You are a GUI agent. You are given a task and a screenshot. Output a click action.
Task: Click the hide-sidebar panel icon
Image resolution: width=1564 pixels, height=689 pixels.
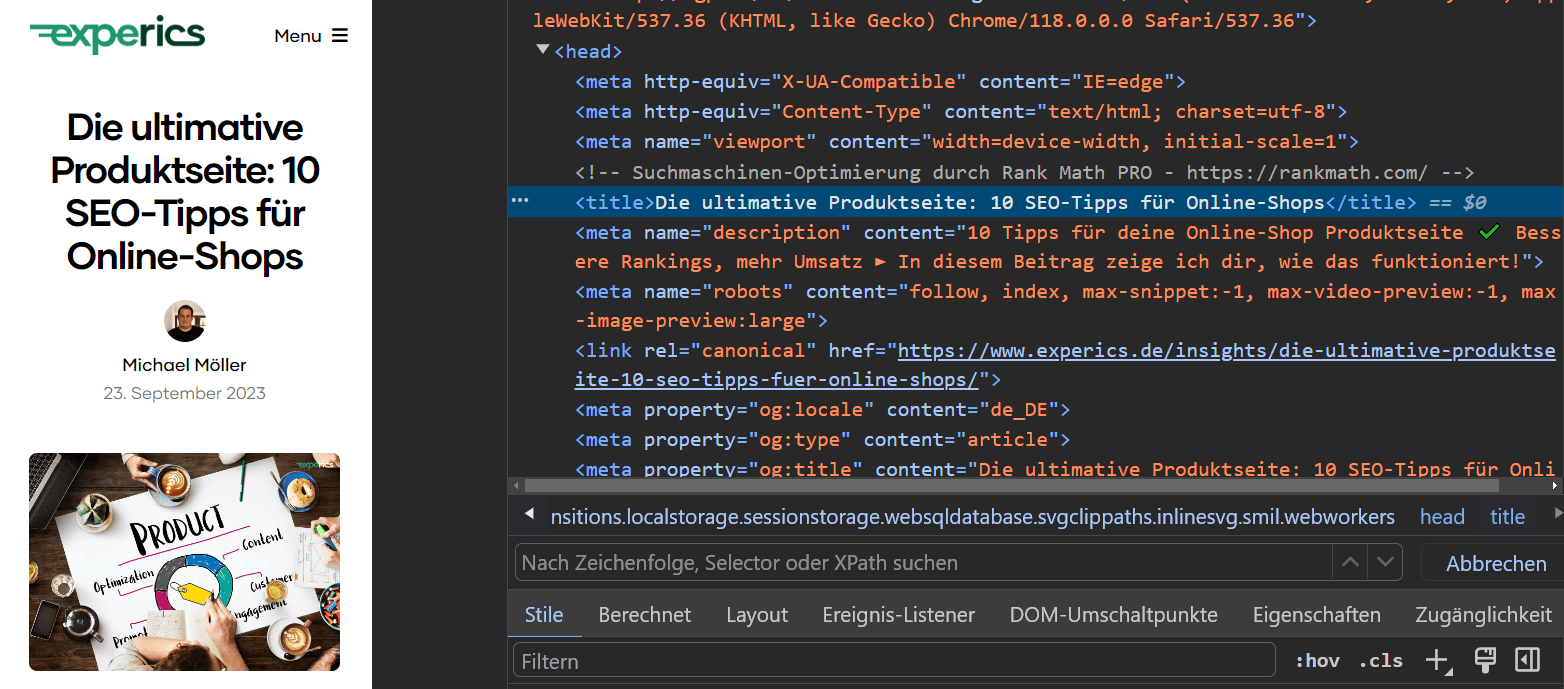1527,660
